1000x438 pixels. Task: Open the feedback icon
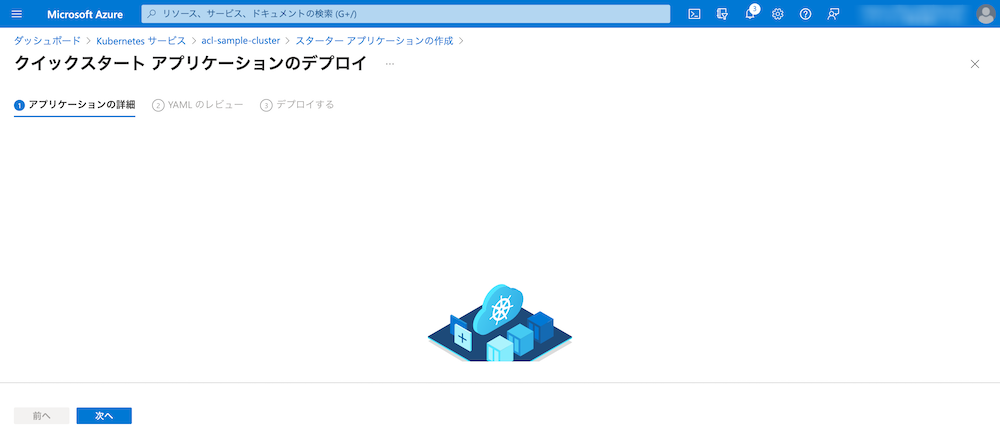(x=833, y=14)
